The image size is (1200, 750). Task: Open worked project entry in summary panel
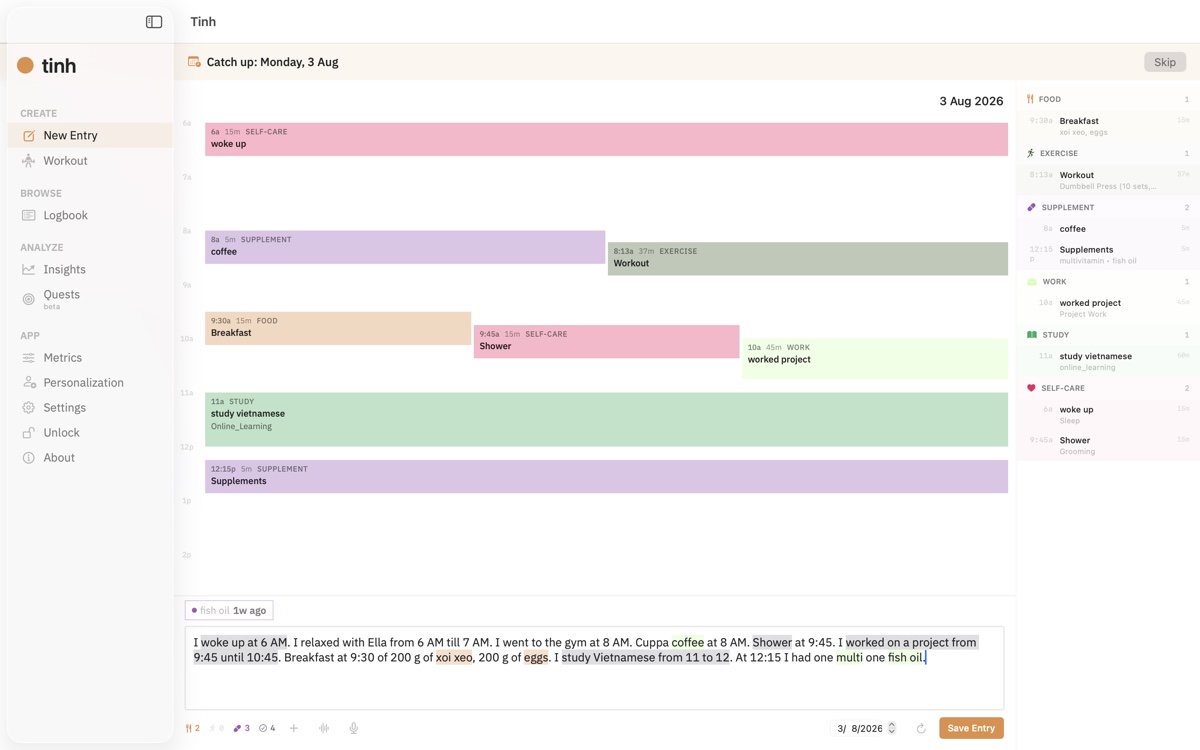click(1108, 308)
